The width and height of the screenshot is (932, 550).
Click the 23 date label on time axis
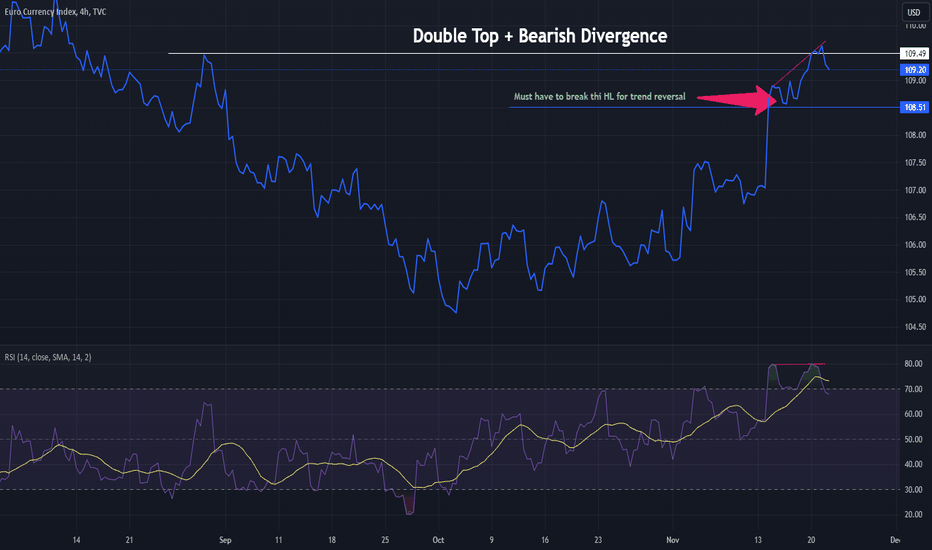click(x=598, y=540)
